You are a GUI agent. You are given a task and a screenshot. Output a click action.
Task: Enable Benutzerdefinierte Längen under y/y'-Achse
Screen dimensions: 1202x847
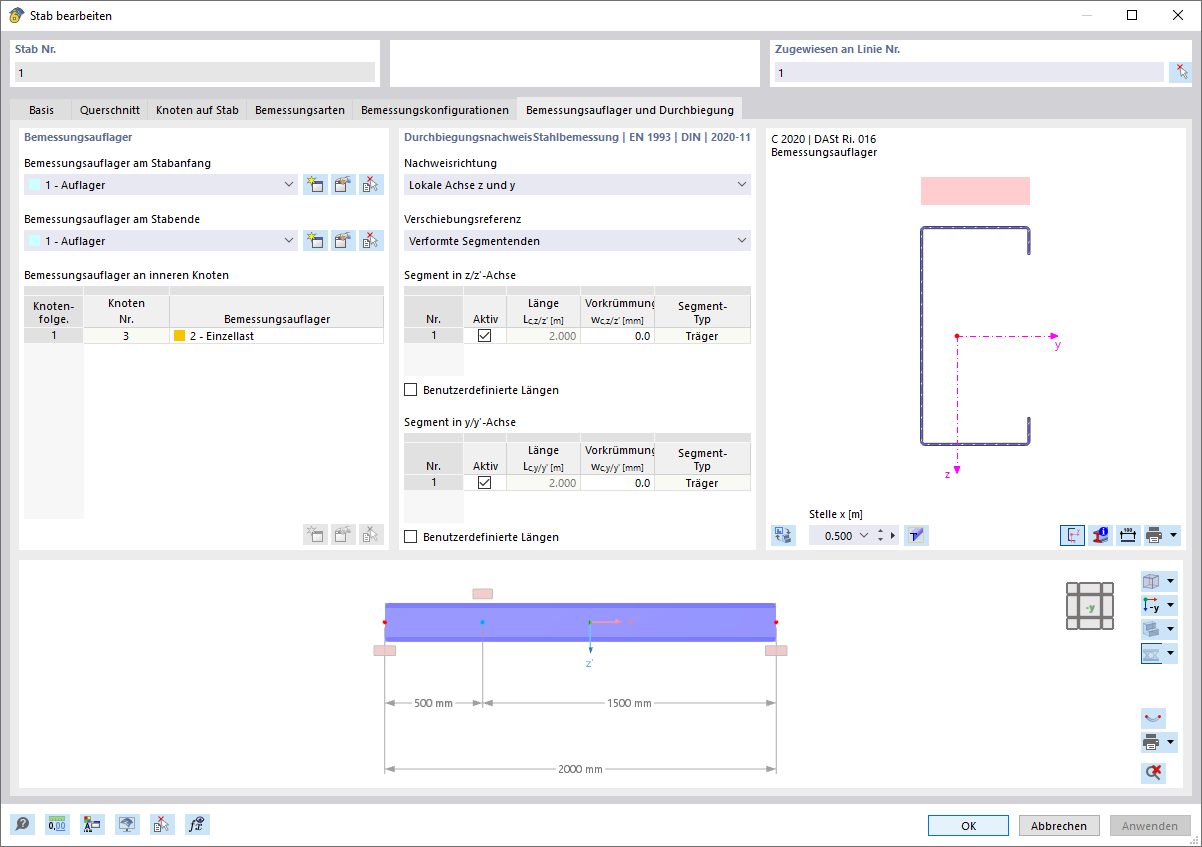click(x=411, y=537)
